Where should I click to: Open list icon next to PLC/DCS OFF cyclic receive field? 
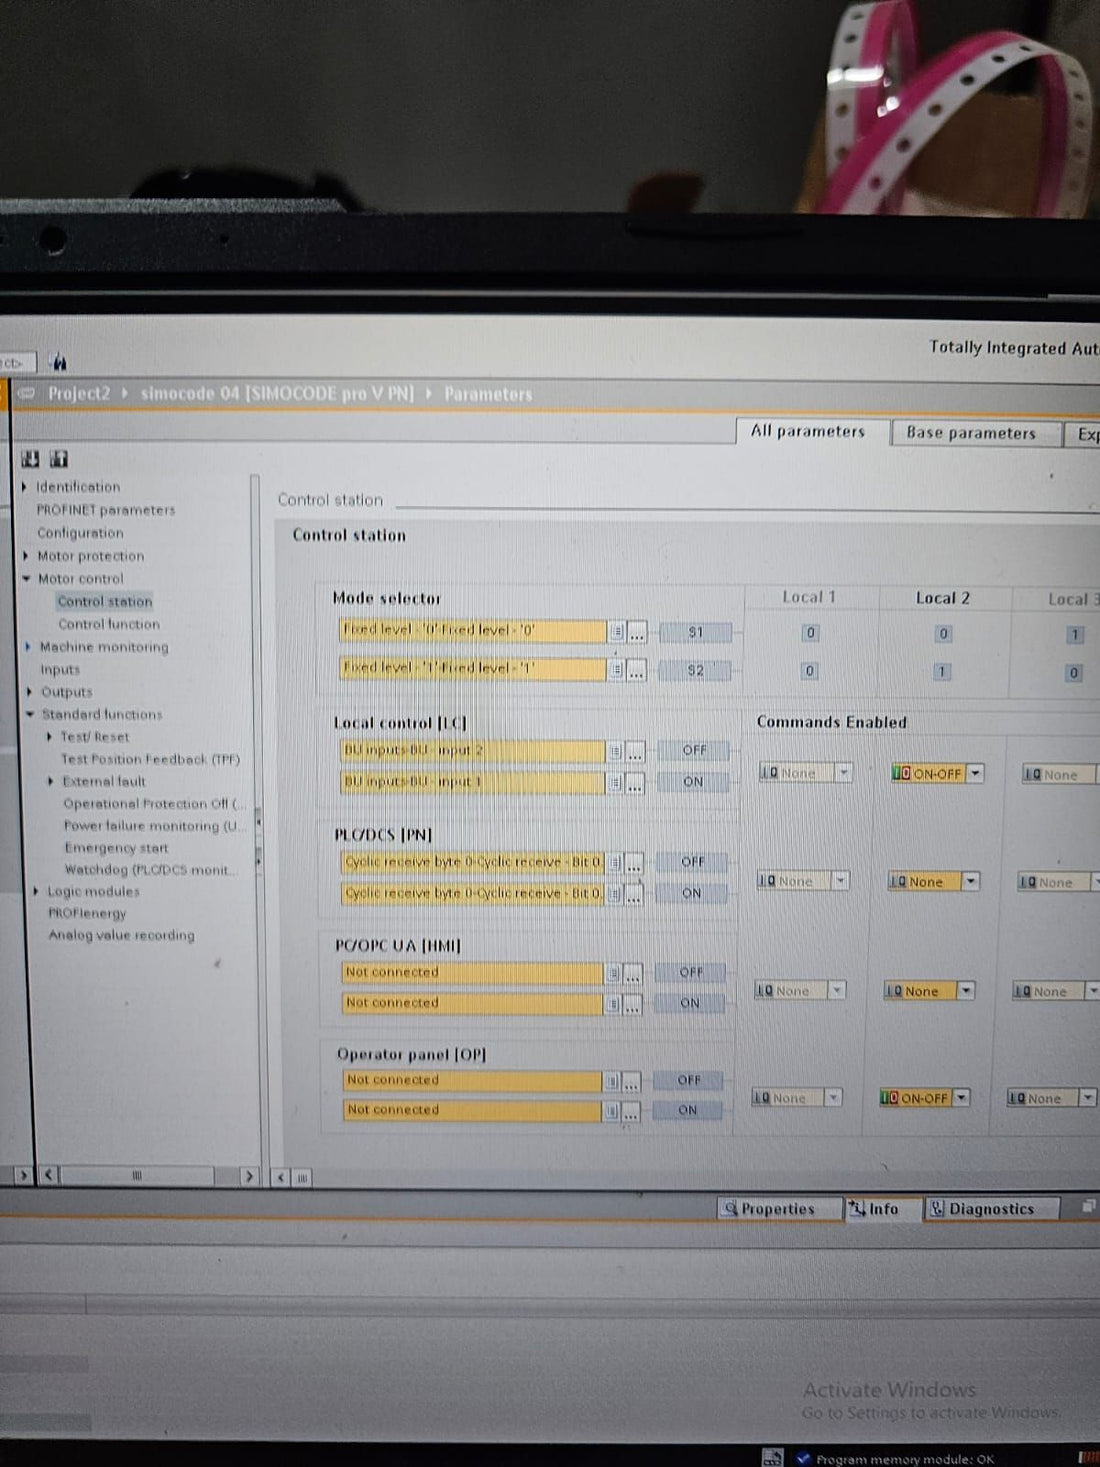(x=615, y=863)
